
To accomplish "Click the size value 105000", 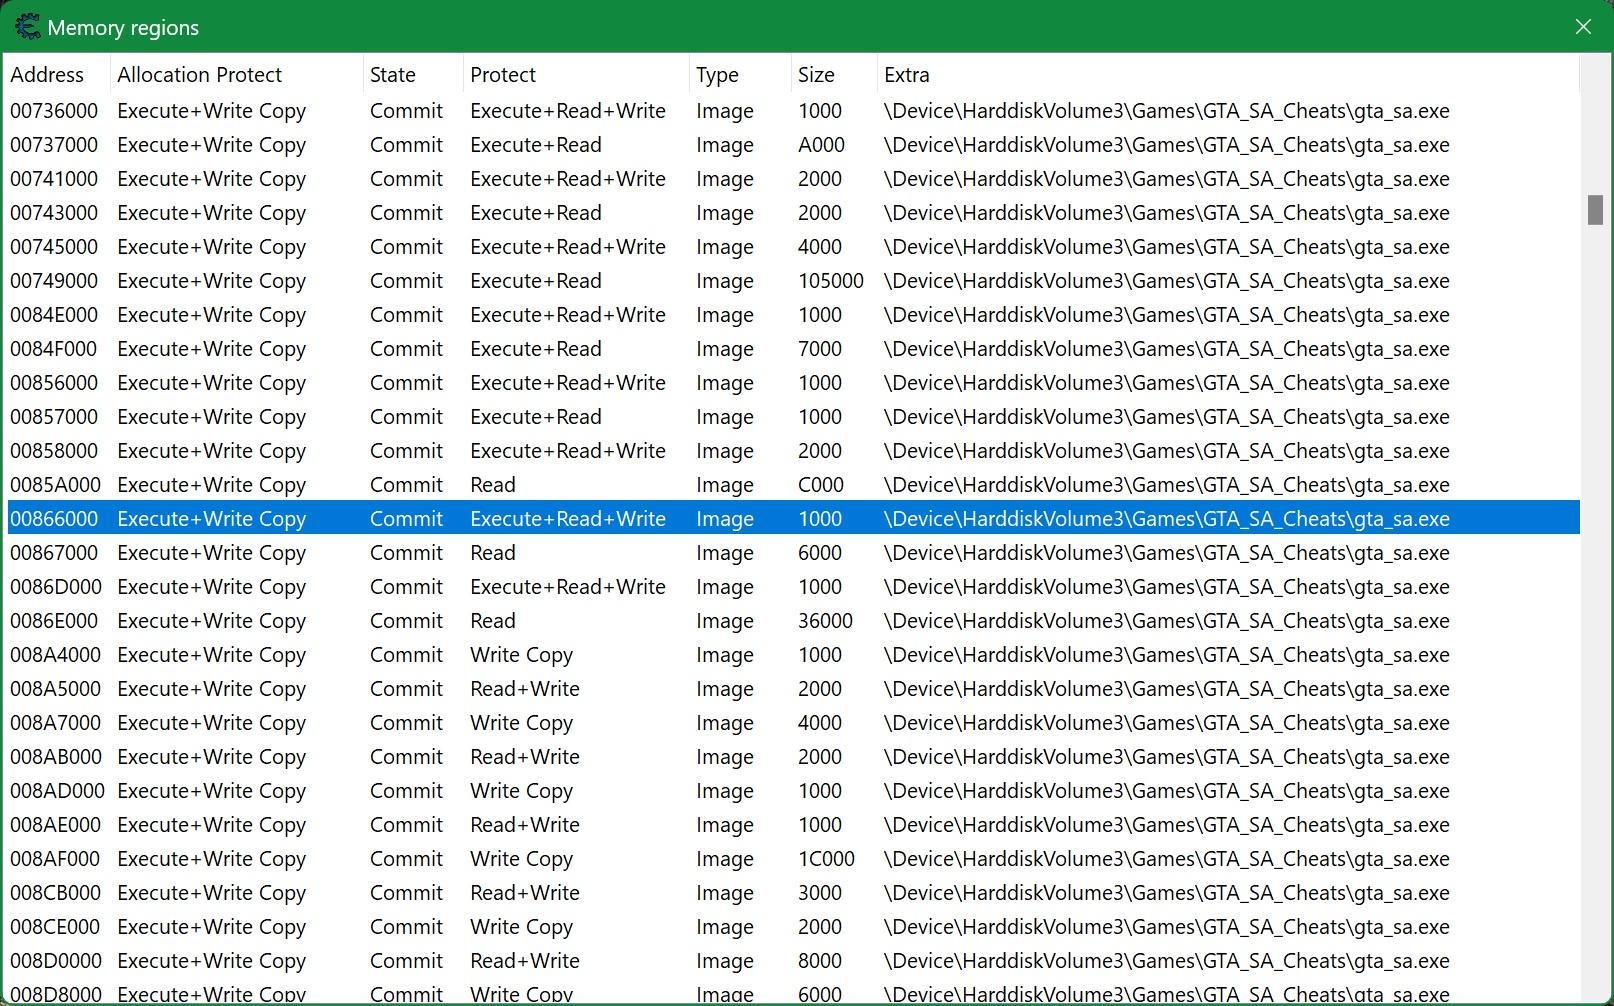I will pyautogui.click(x=831, y=281).
